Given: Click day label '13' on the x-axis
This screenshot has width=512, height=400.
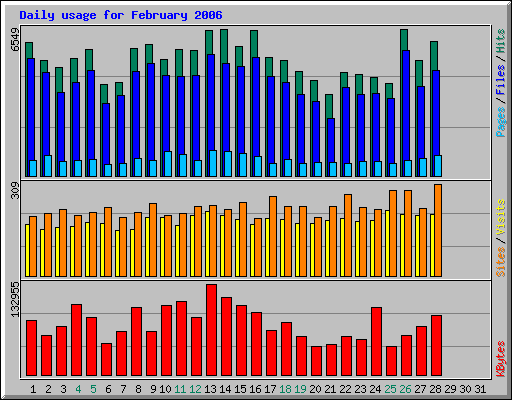Looking at the screenshot, I should click(210, 389).
